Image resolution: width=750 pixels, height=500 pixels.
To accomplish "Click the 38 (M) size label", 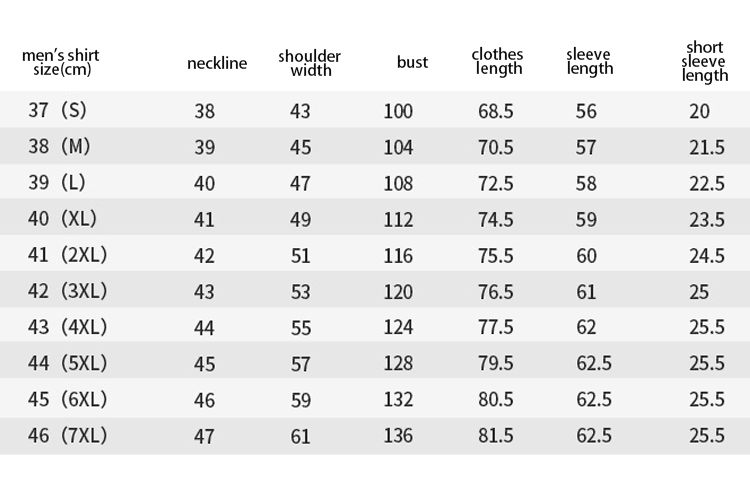I will click(x=59, y=146).
